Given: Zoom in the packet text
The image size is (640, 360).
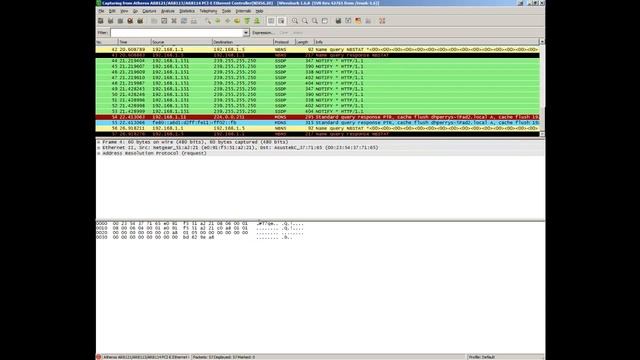Looking at the screenshot, I should (x=295, y=21).
